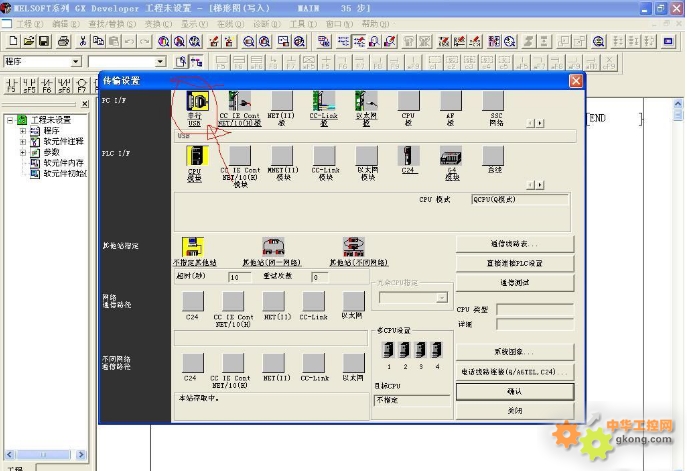This screenshot has height=471, width=687.
Task: Open the 程序 dropdown in toolbar
Action: [x=76, y=61]
